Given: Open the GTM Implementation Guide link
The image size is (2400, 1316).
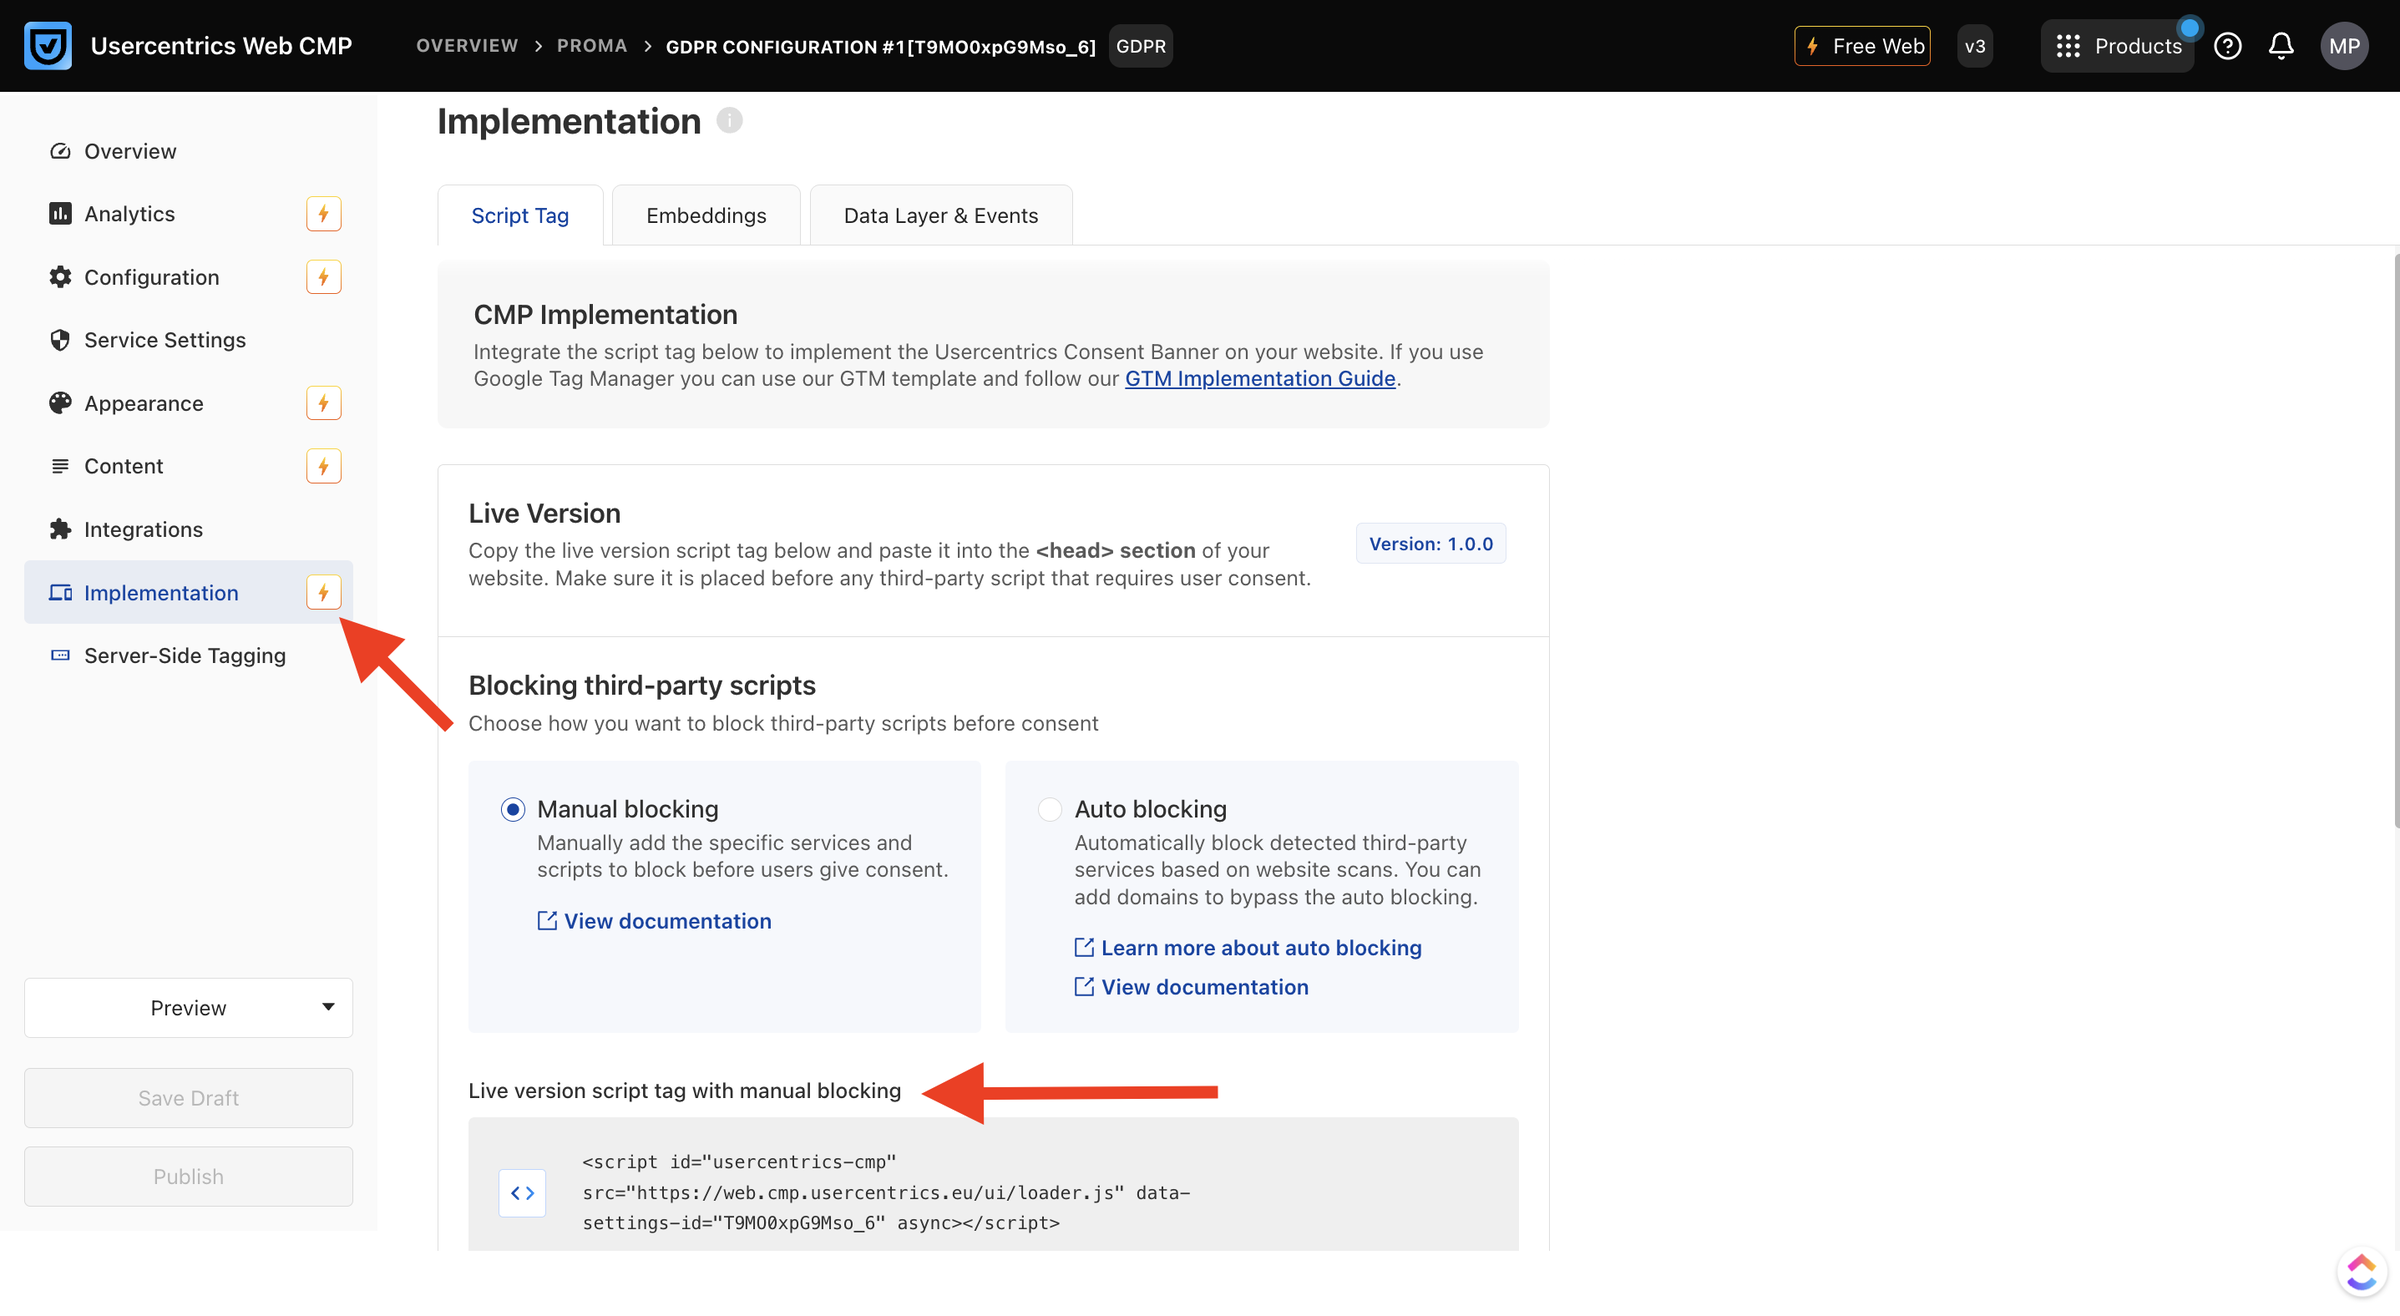Looking at the screenshot, I should 1260,379.
